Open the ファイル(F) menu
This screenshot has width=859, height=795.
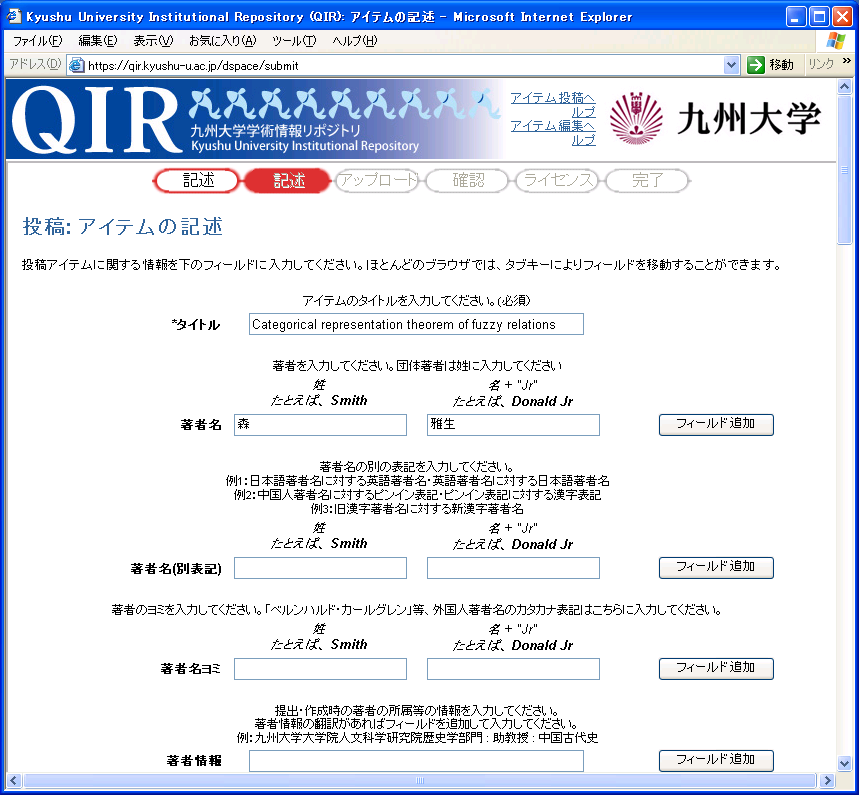click(x=37, y=41)
